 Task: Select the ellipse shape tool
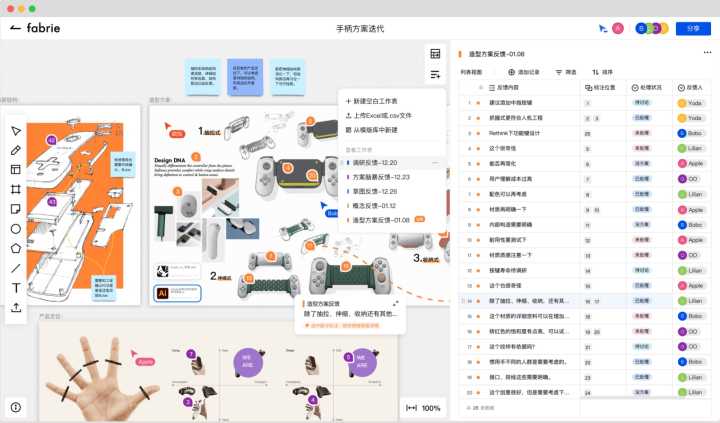16,229
